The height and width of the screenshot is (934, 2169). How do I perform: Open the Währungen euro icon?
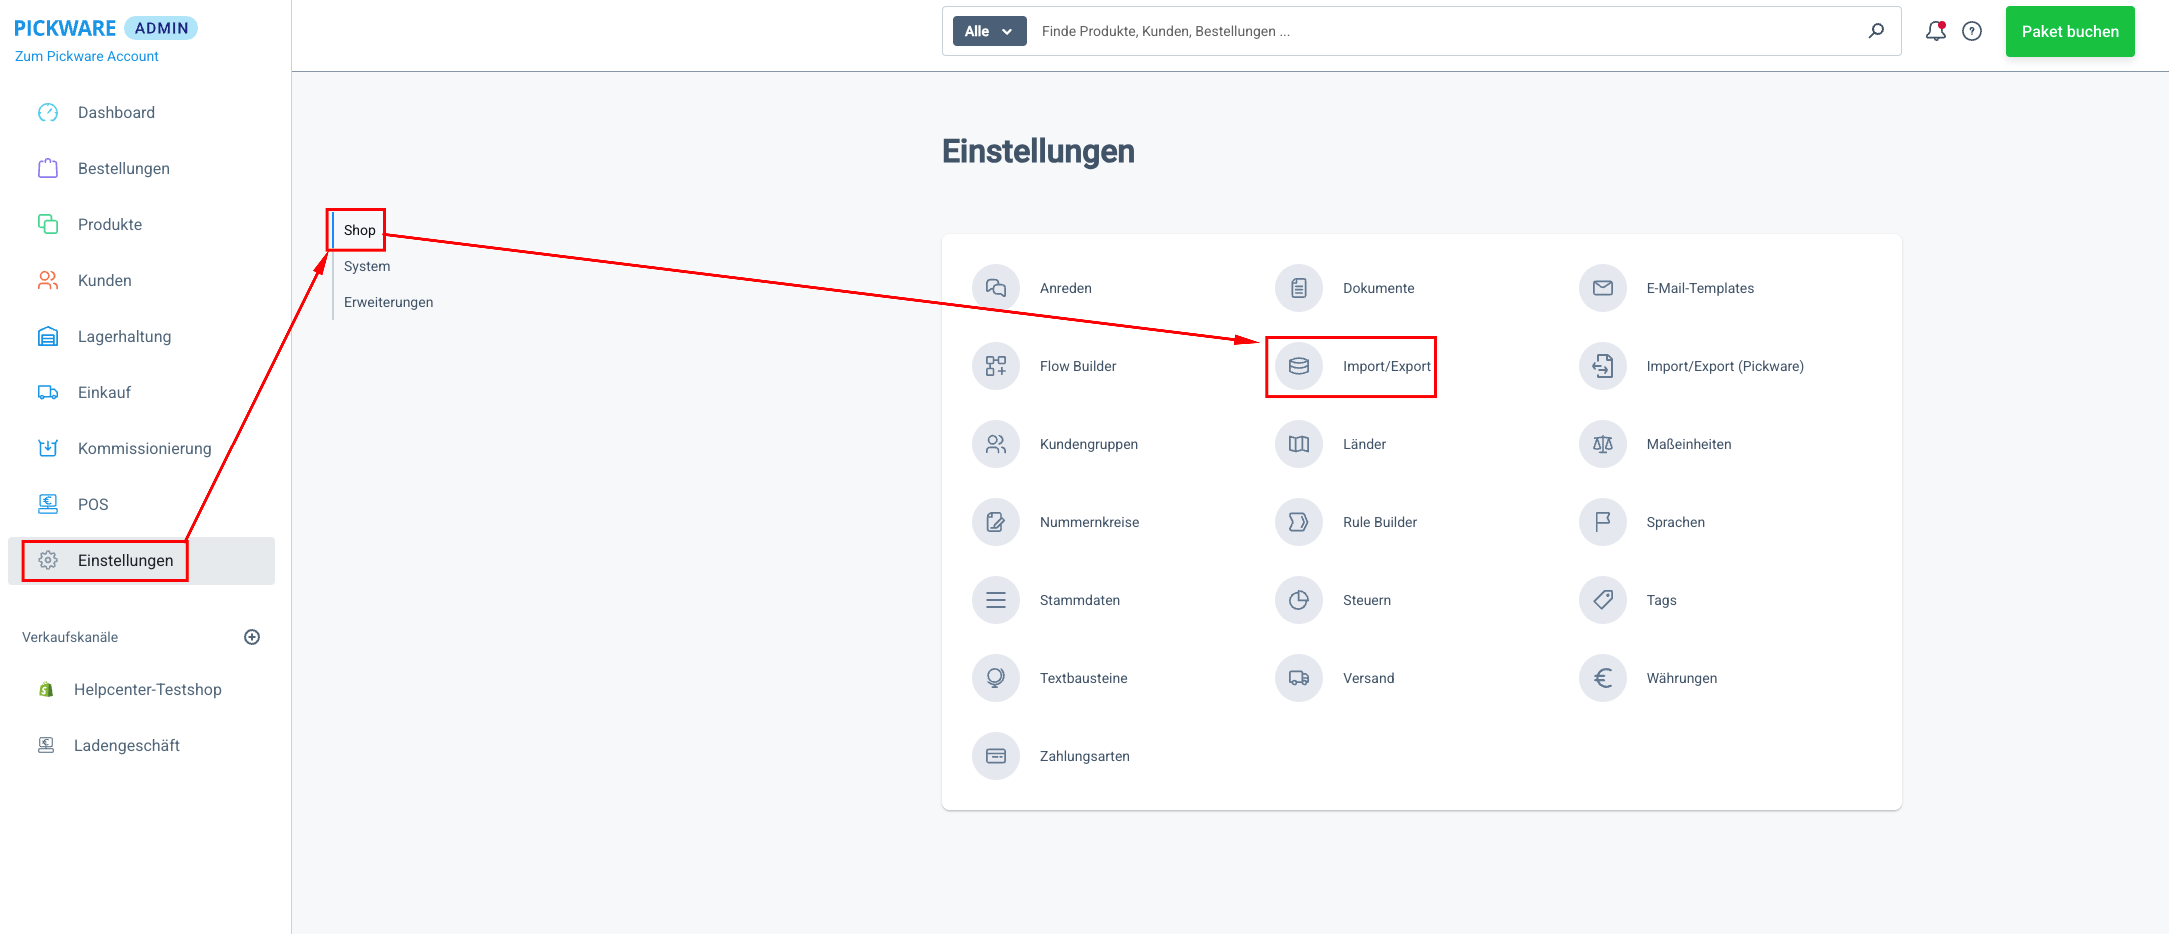1602,678
